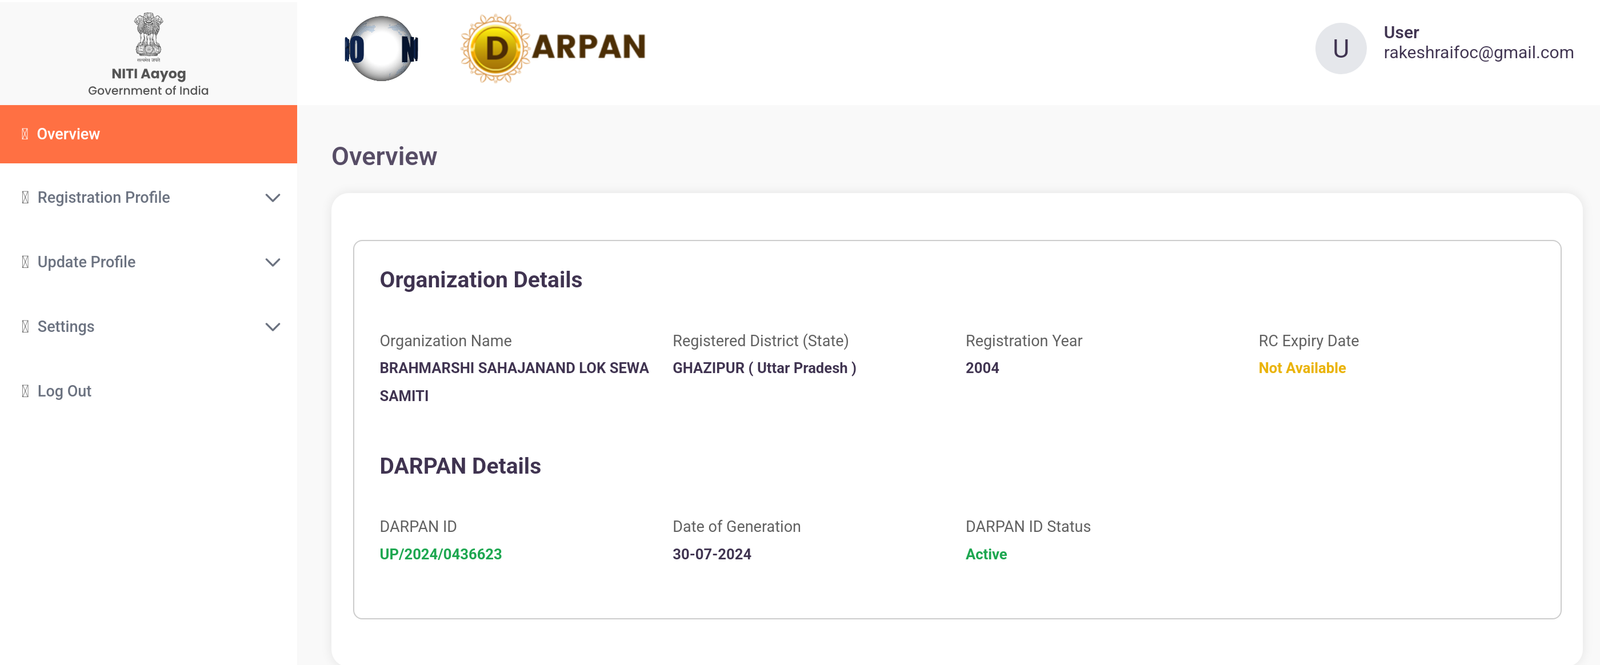Viewport: 1600px width, 665px height.
Task: Select Overview in the sidebar
Action: [68, 134]
